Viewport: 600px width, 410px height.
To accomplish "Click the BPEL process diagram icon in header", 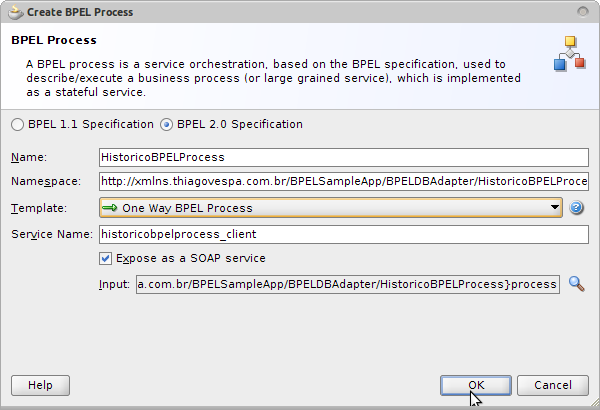I will click(570, 54).
